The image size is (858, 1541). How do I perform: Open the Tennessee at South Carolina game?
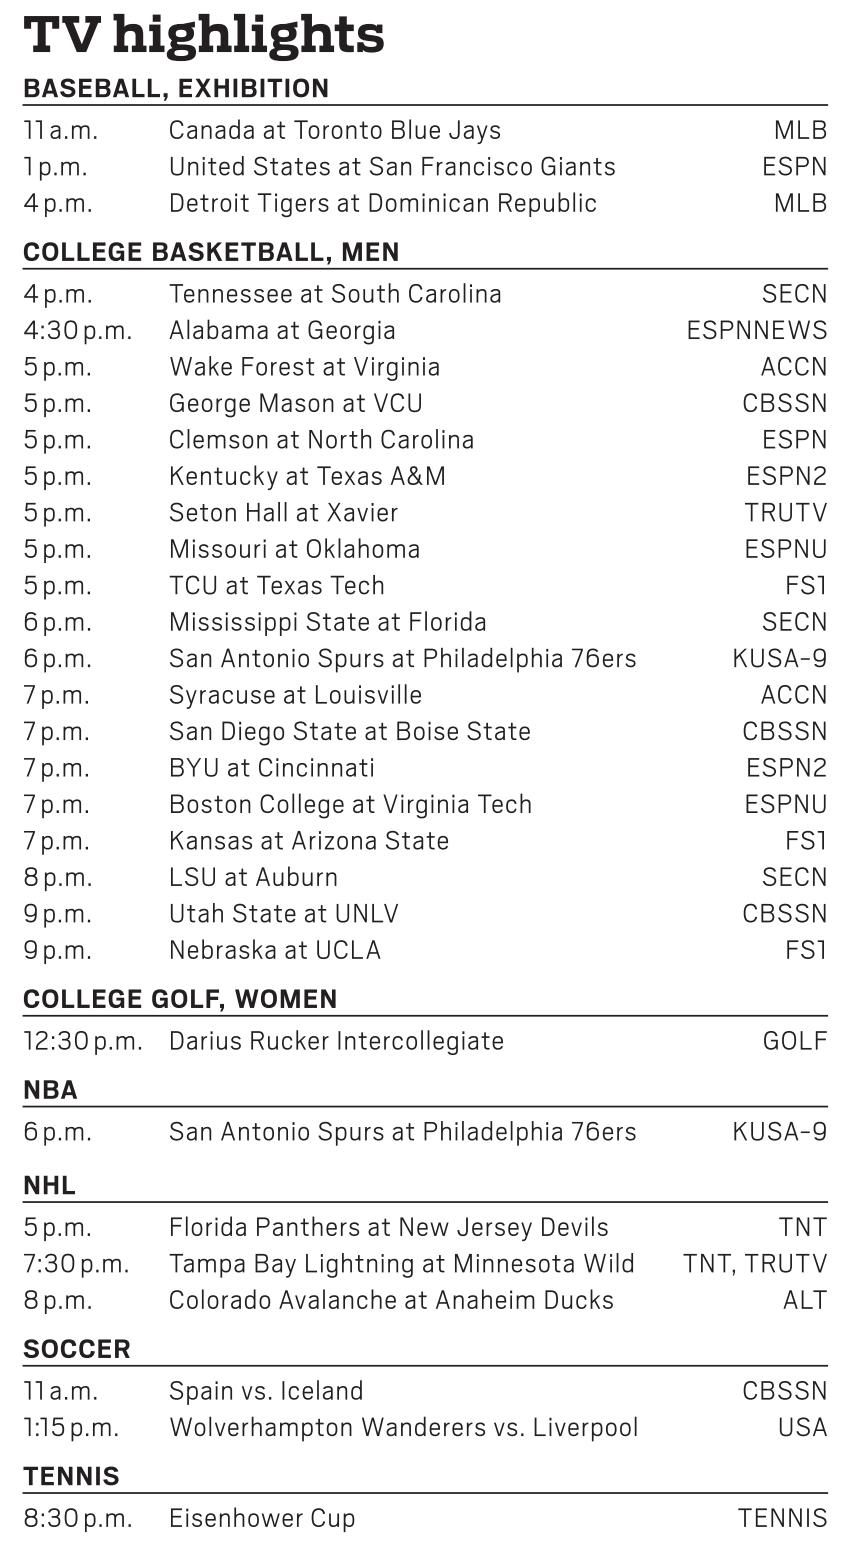pos(335,294)
